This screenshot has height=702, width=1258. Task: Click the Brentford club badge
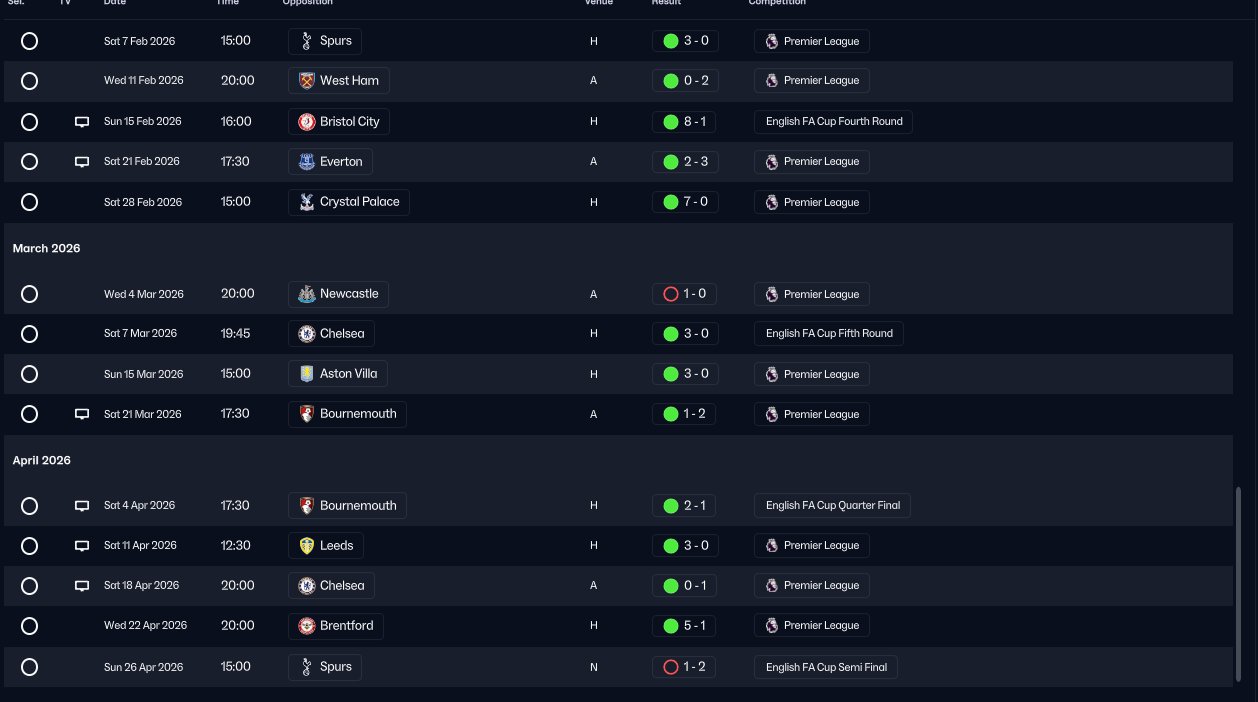(x=307, y=626)
